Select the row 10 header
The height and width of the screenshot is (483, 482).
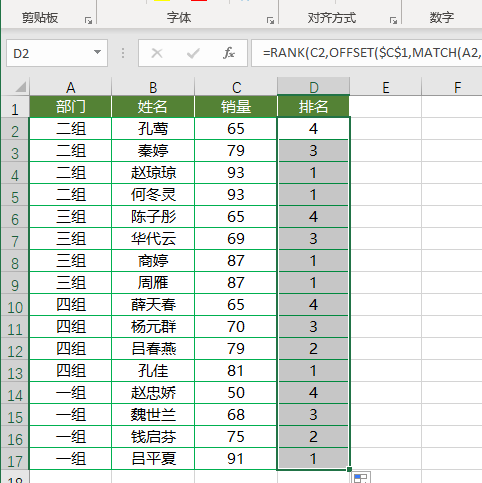(15, 305)
